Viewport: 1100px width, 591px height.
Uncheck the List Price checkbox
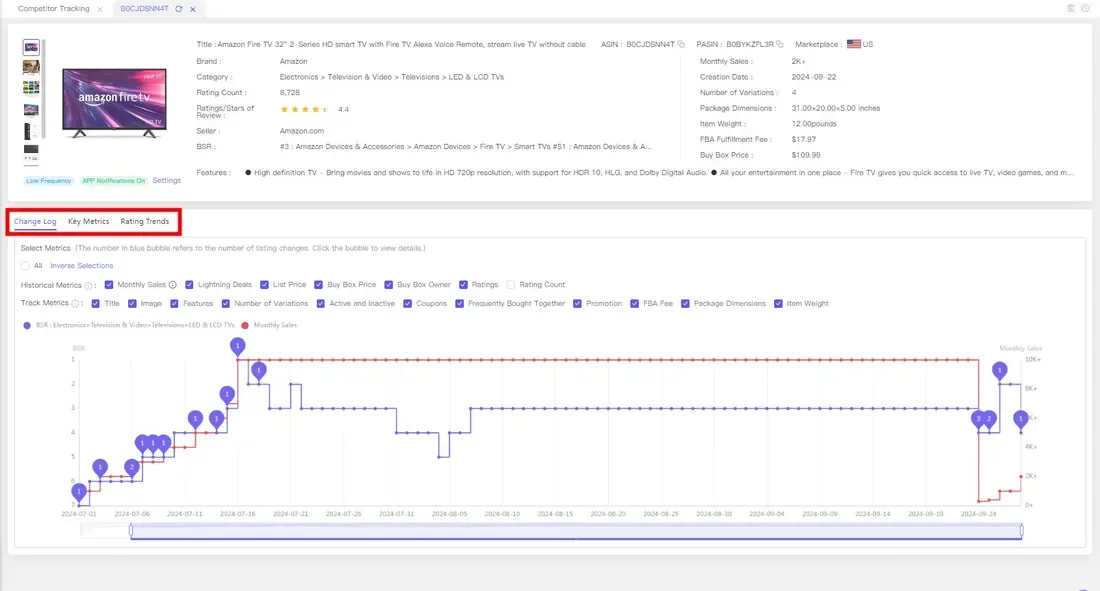(x=264, y=285)
